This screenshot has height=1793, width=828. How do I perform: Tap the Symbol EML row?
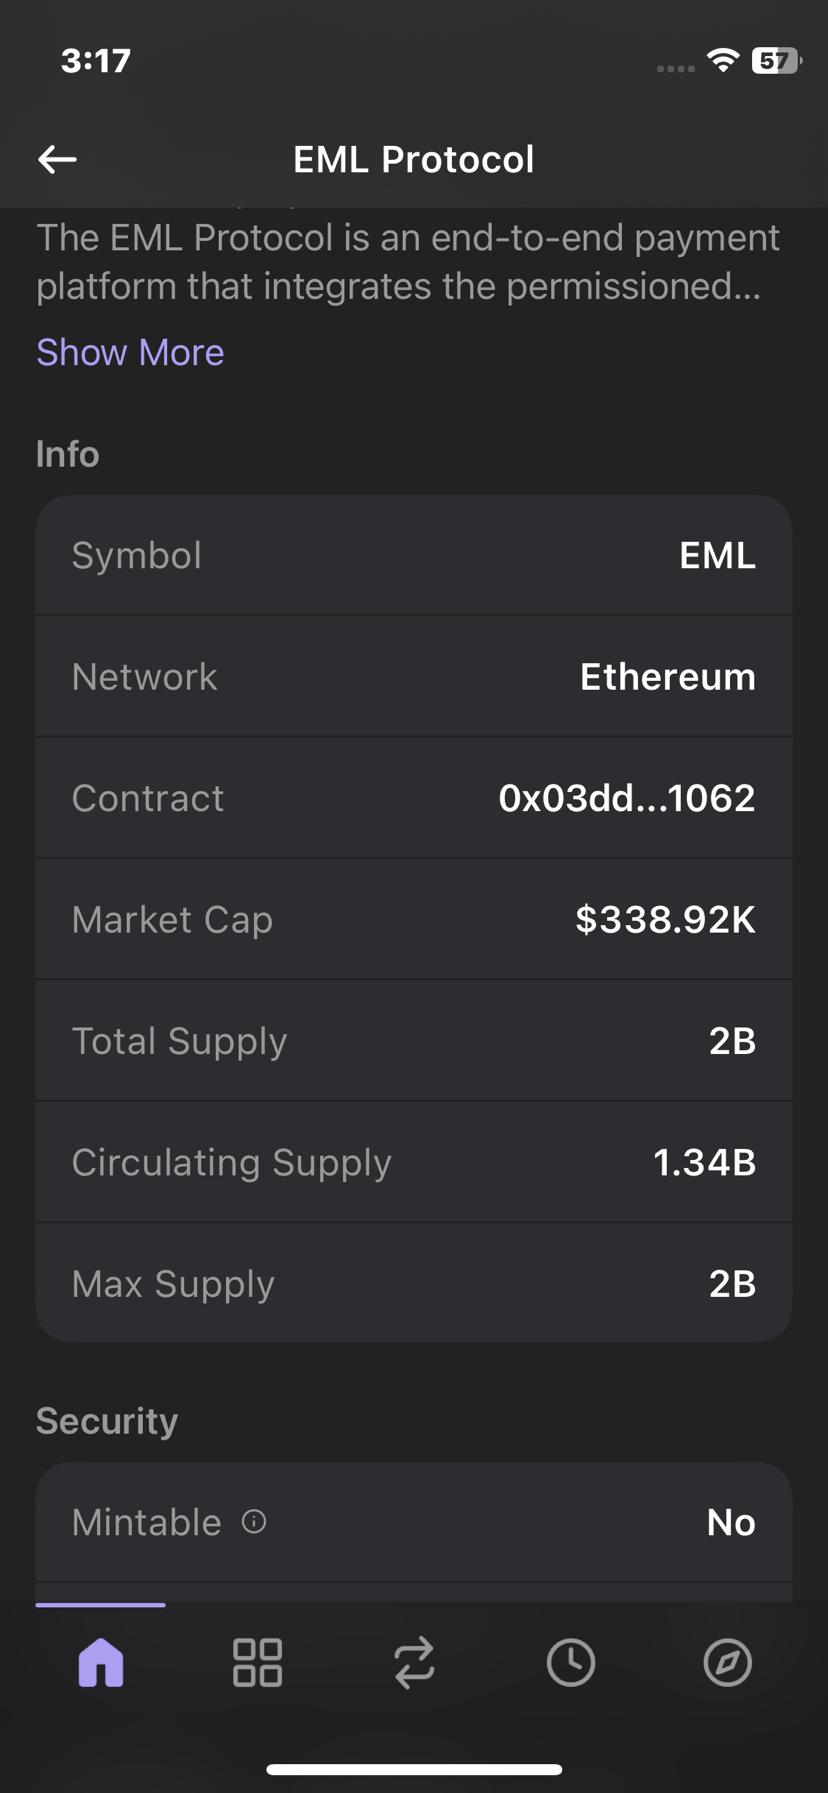(414, 555)
